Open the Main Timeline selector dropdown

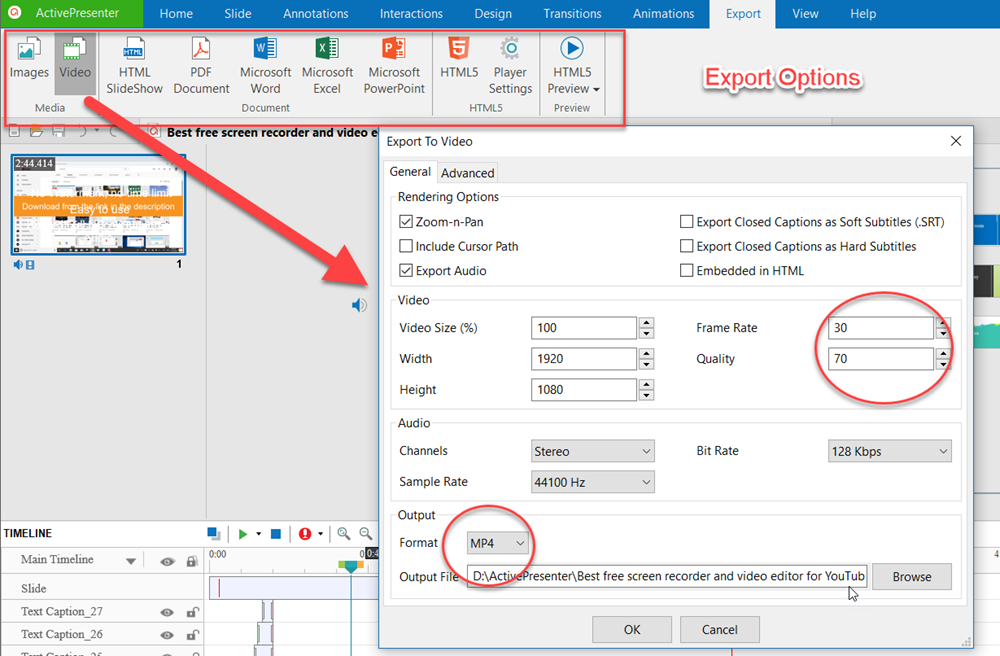coord(131,562)
